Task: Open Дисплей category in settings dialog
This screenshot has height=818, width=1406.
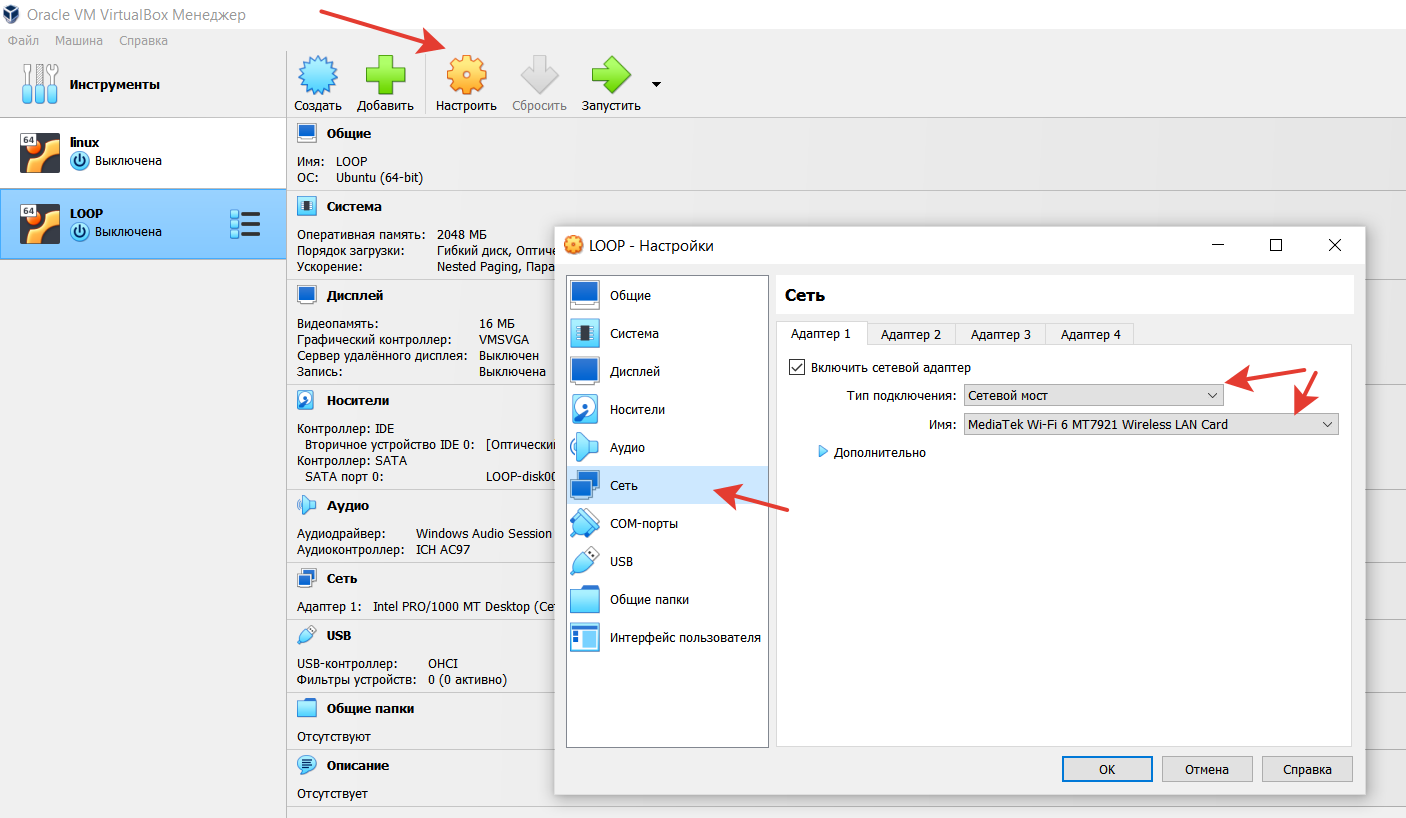Action: click(667, 371)
